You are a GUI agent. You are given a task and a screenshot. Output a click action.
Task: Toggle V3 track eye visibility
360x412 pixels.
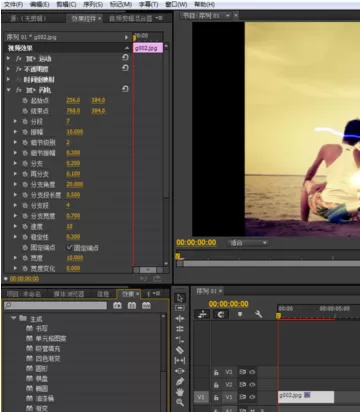point(253,372)
